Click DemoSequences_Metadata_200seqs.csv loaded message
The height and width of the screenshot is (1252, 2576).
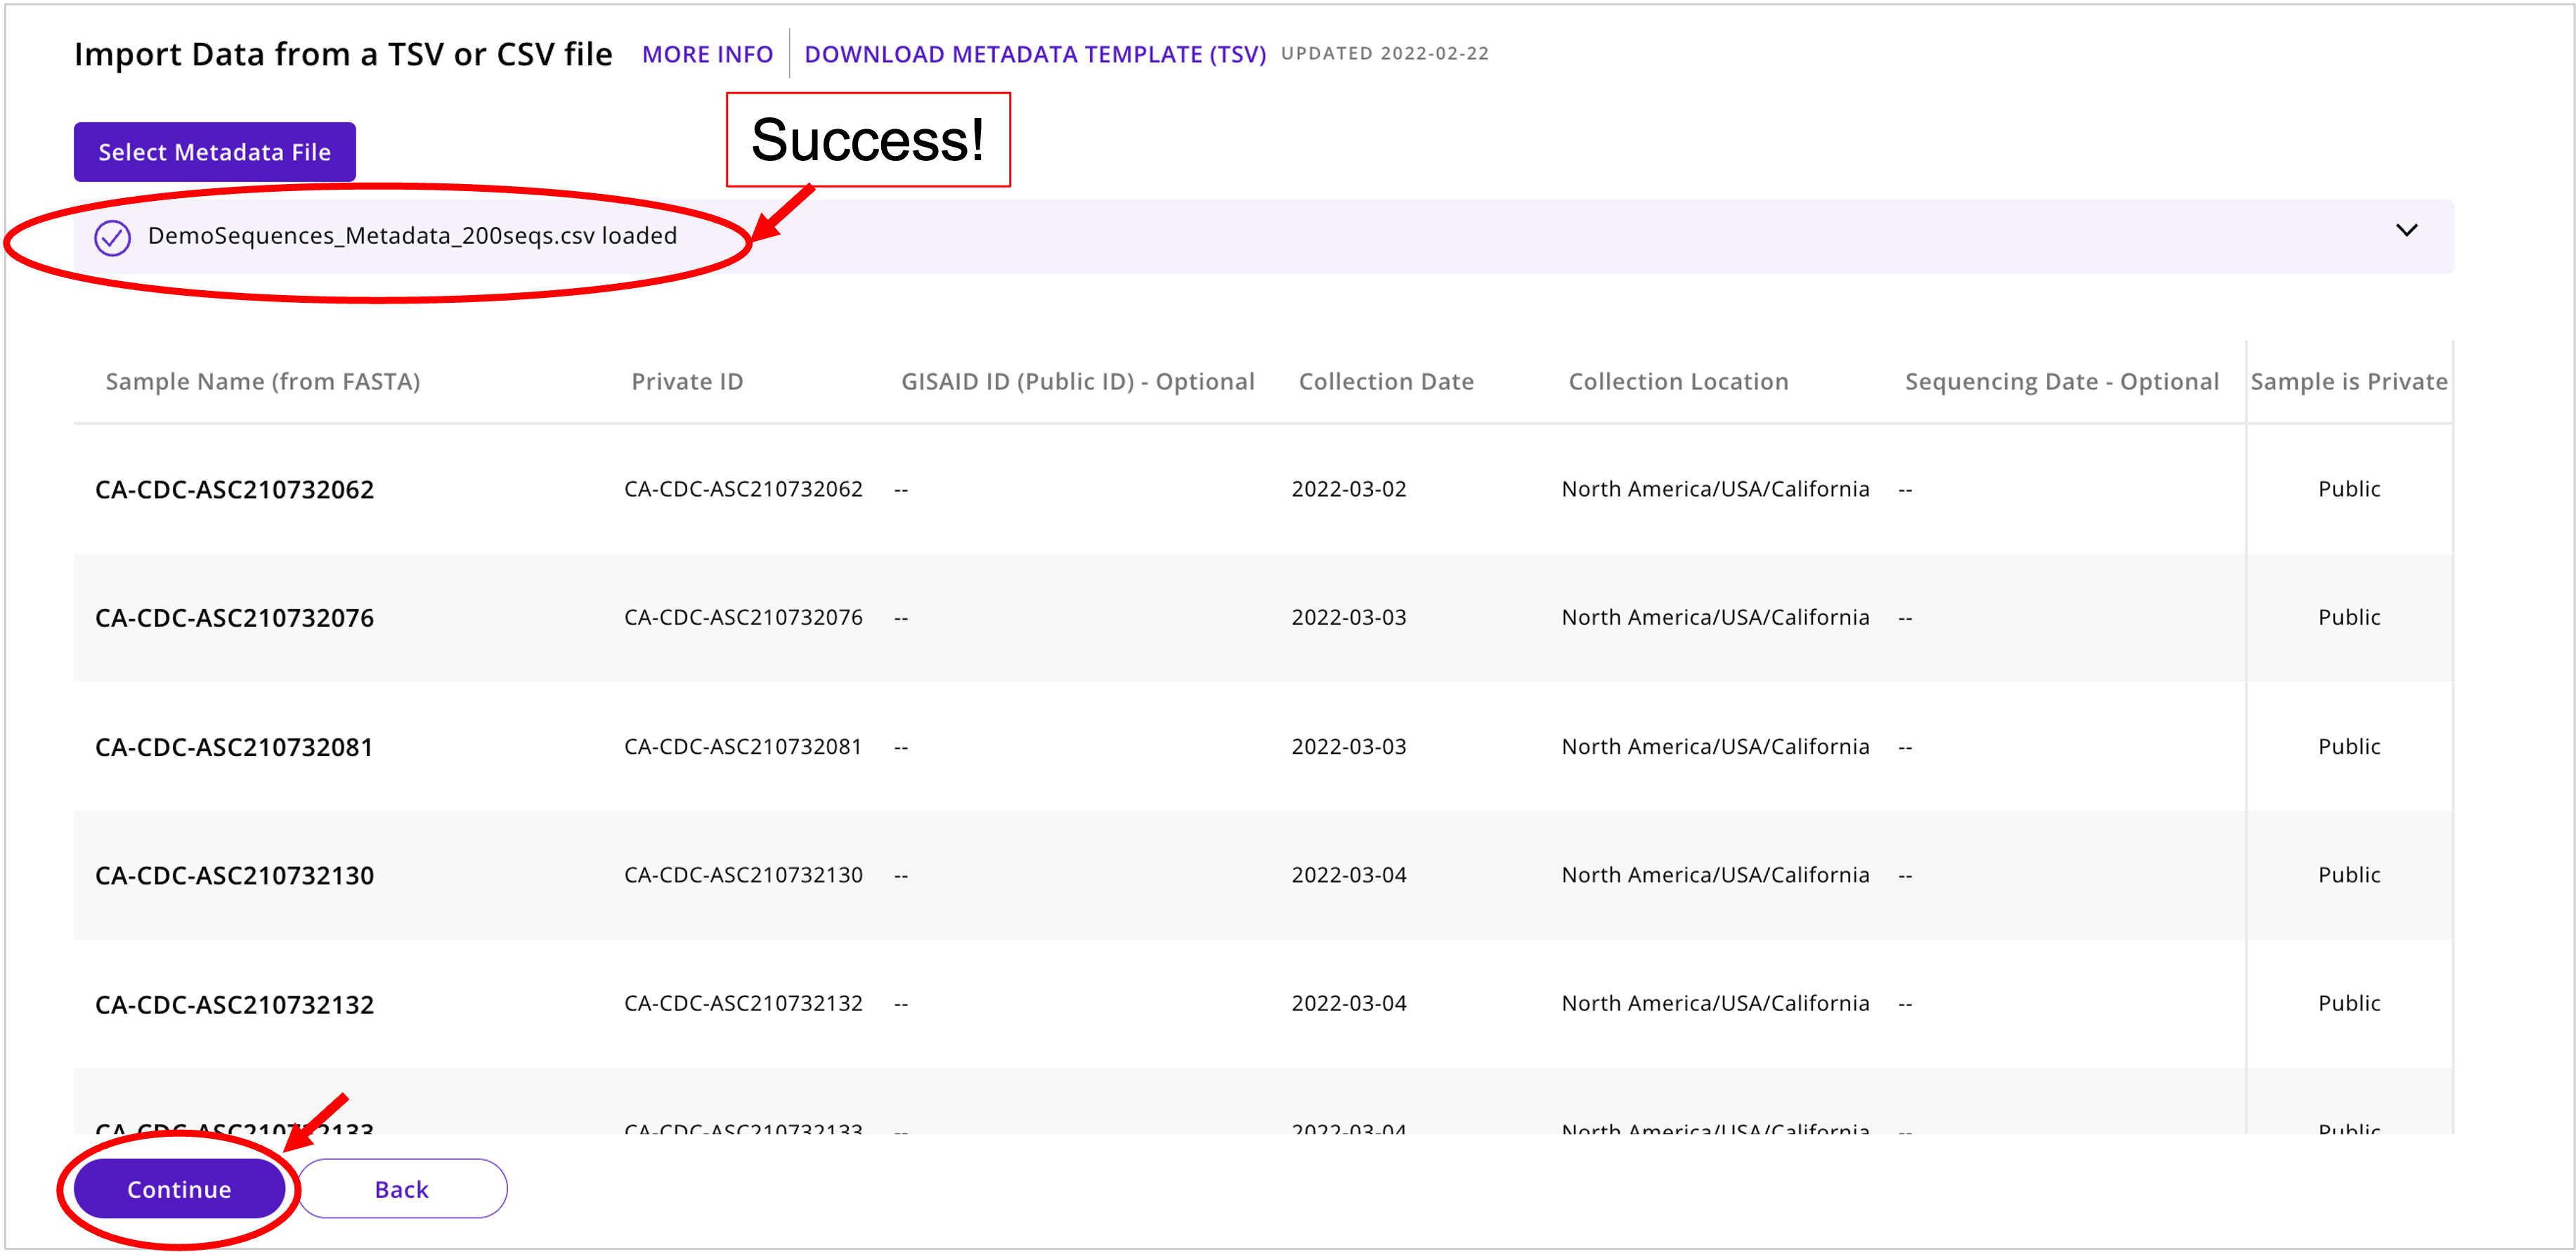tap(412, 236)
